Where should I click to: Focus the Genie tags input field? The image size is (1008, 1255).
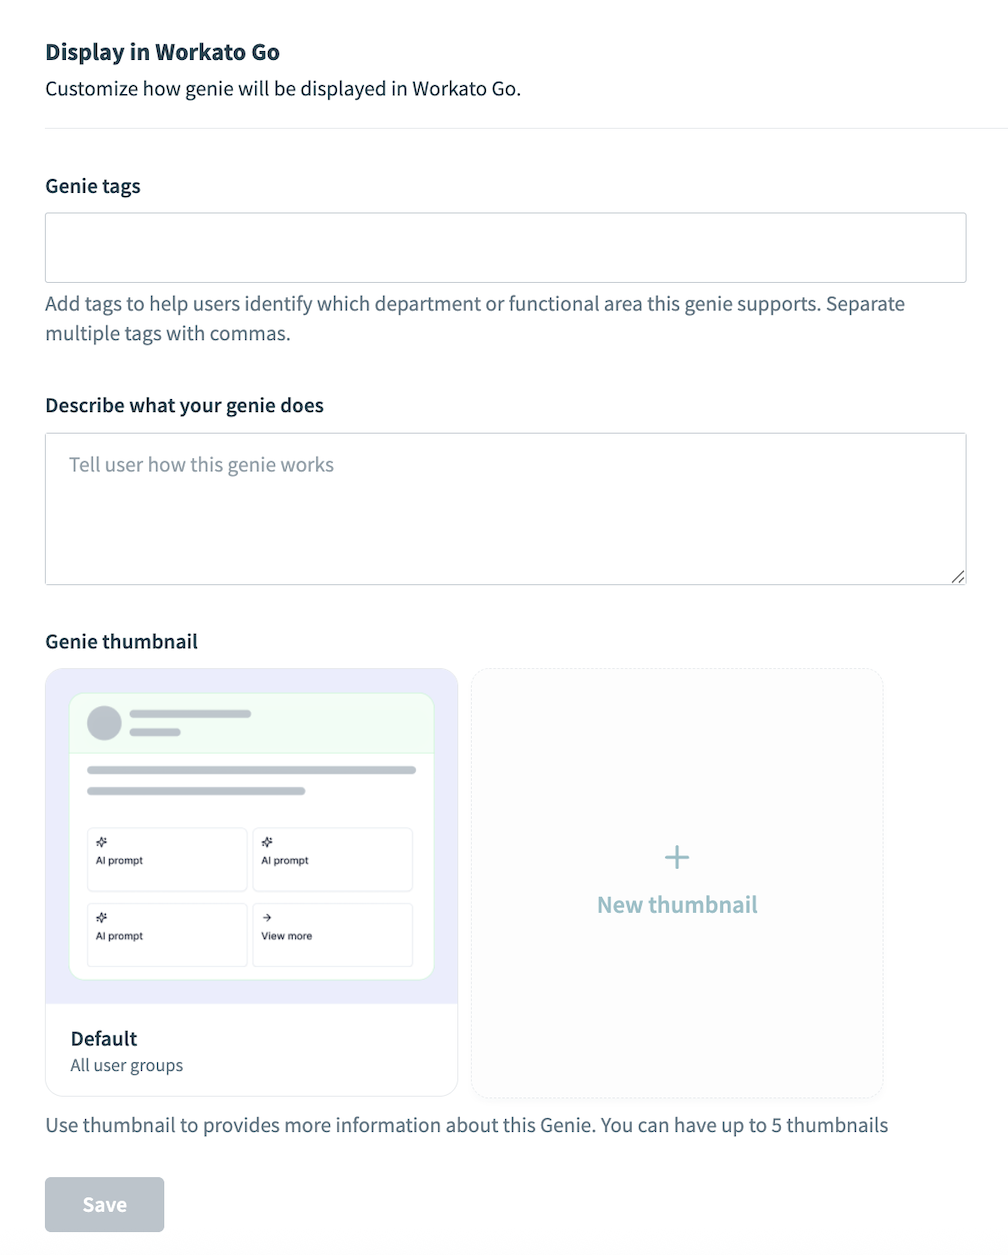pyautogui.click(x=505, y=247)
